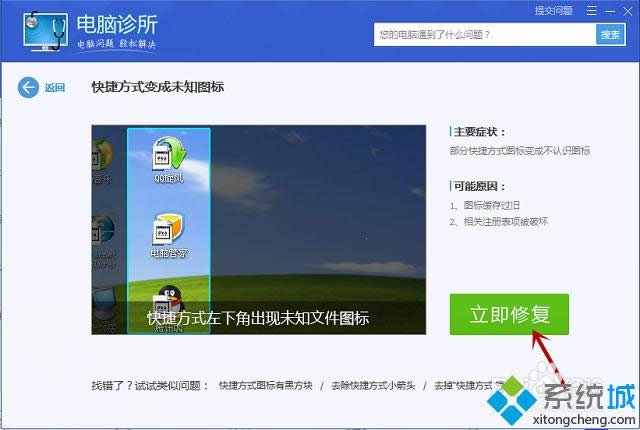Image resolution: width=640 pixels, height=430 pixels.
Task: Select reason text 相关注册表项被破坏
Action: 506,222
